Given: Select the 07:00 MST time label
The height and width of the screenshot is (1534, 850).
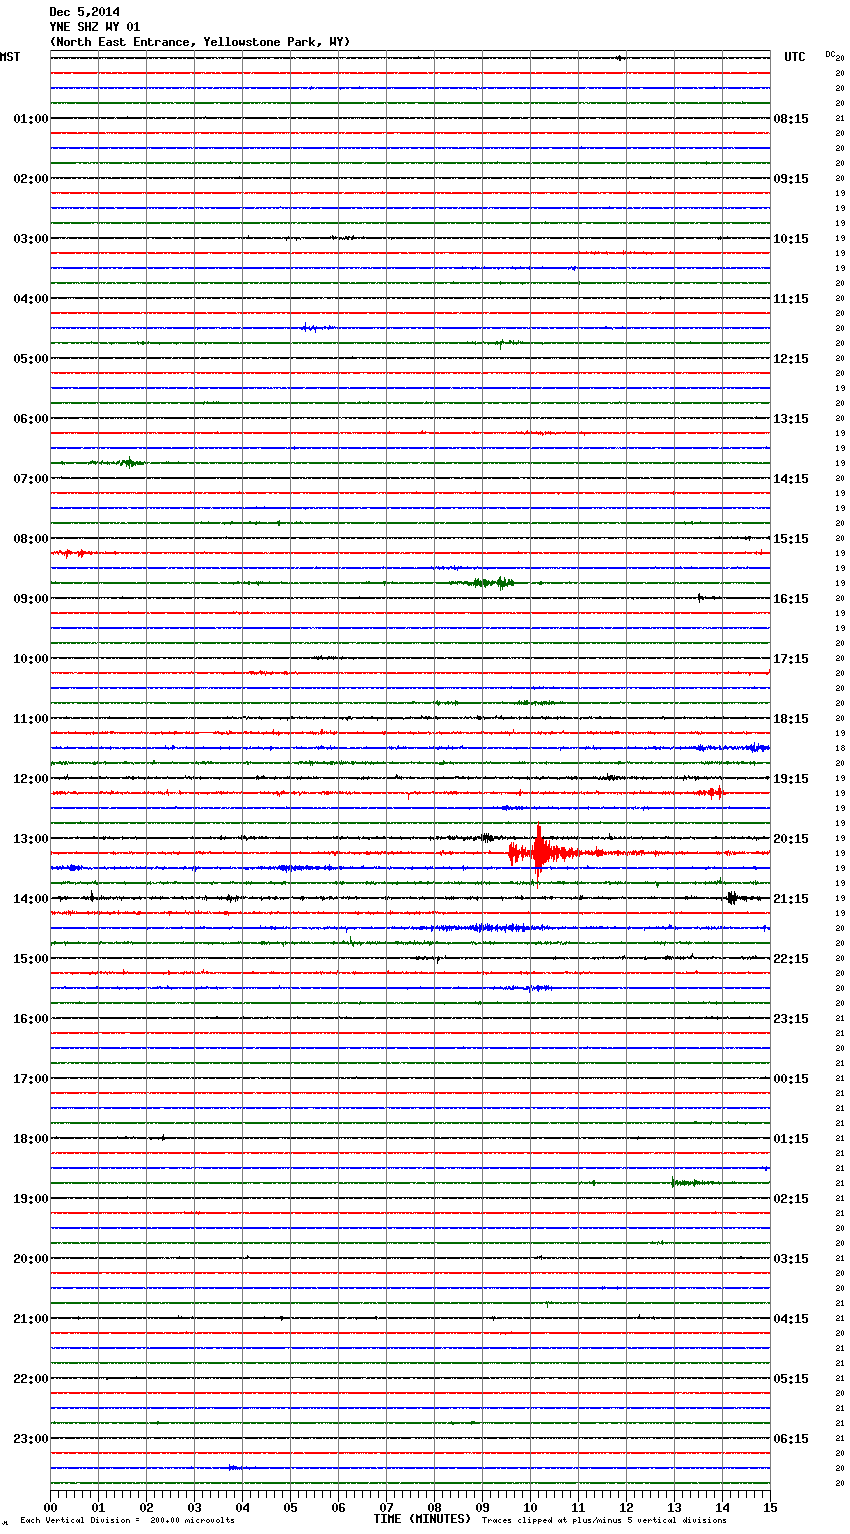Looking at the screenshot, I should click(x=30, y=479).
